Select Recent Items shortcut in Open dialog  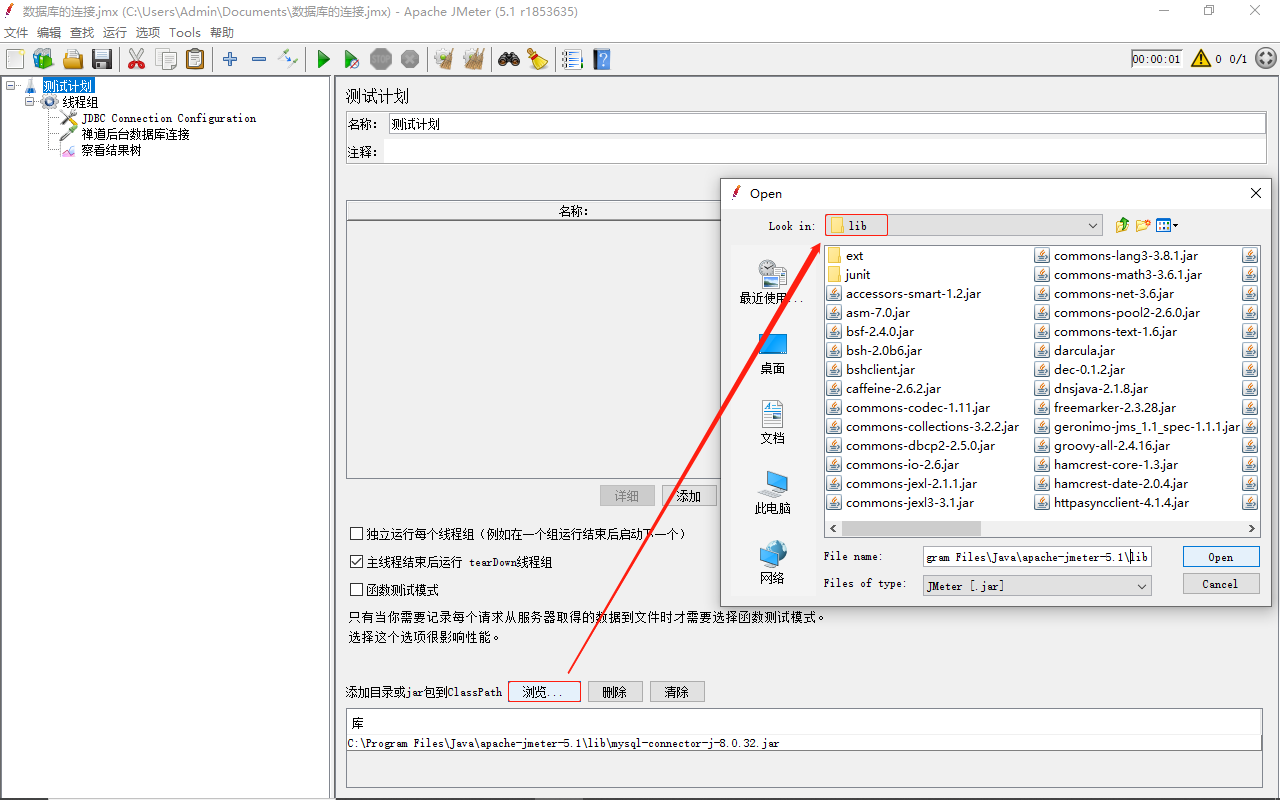[x=772, y=281]
